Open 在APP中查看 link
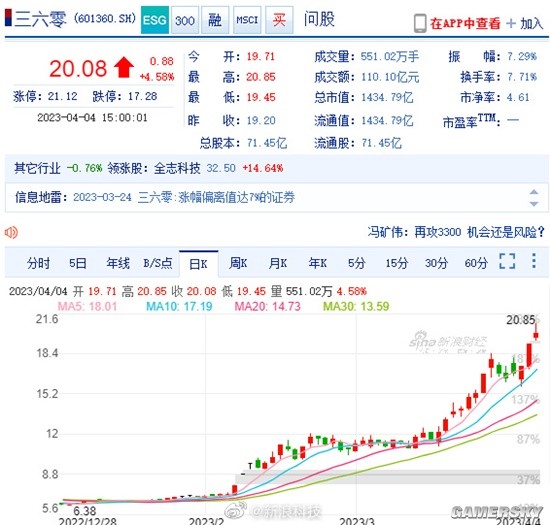 coord(465,23)
